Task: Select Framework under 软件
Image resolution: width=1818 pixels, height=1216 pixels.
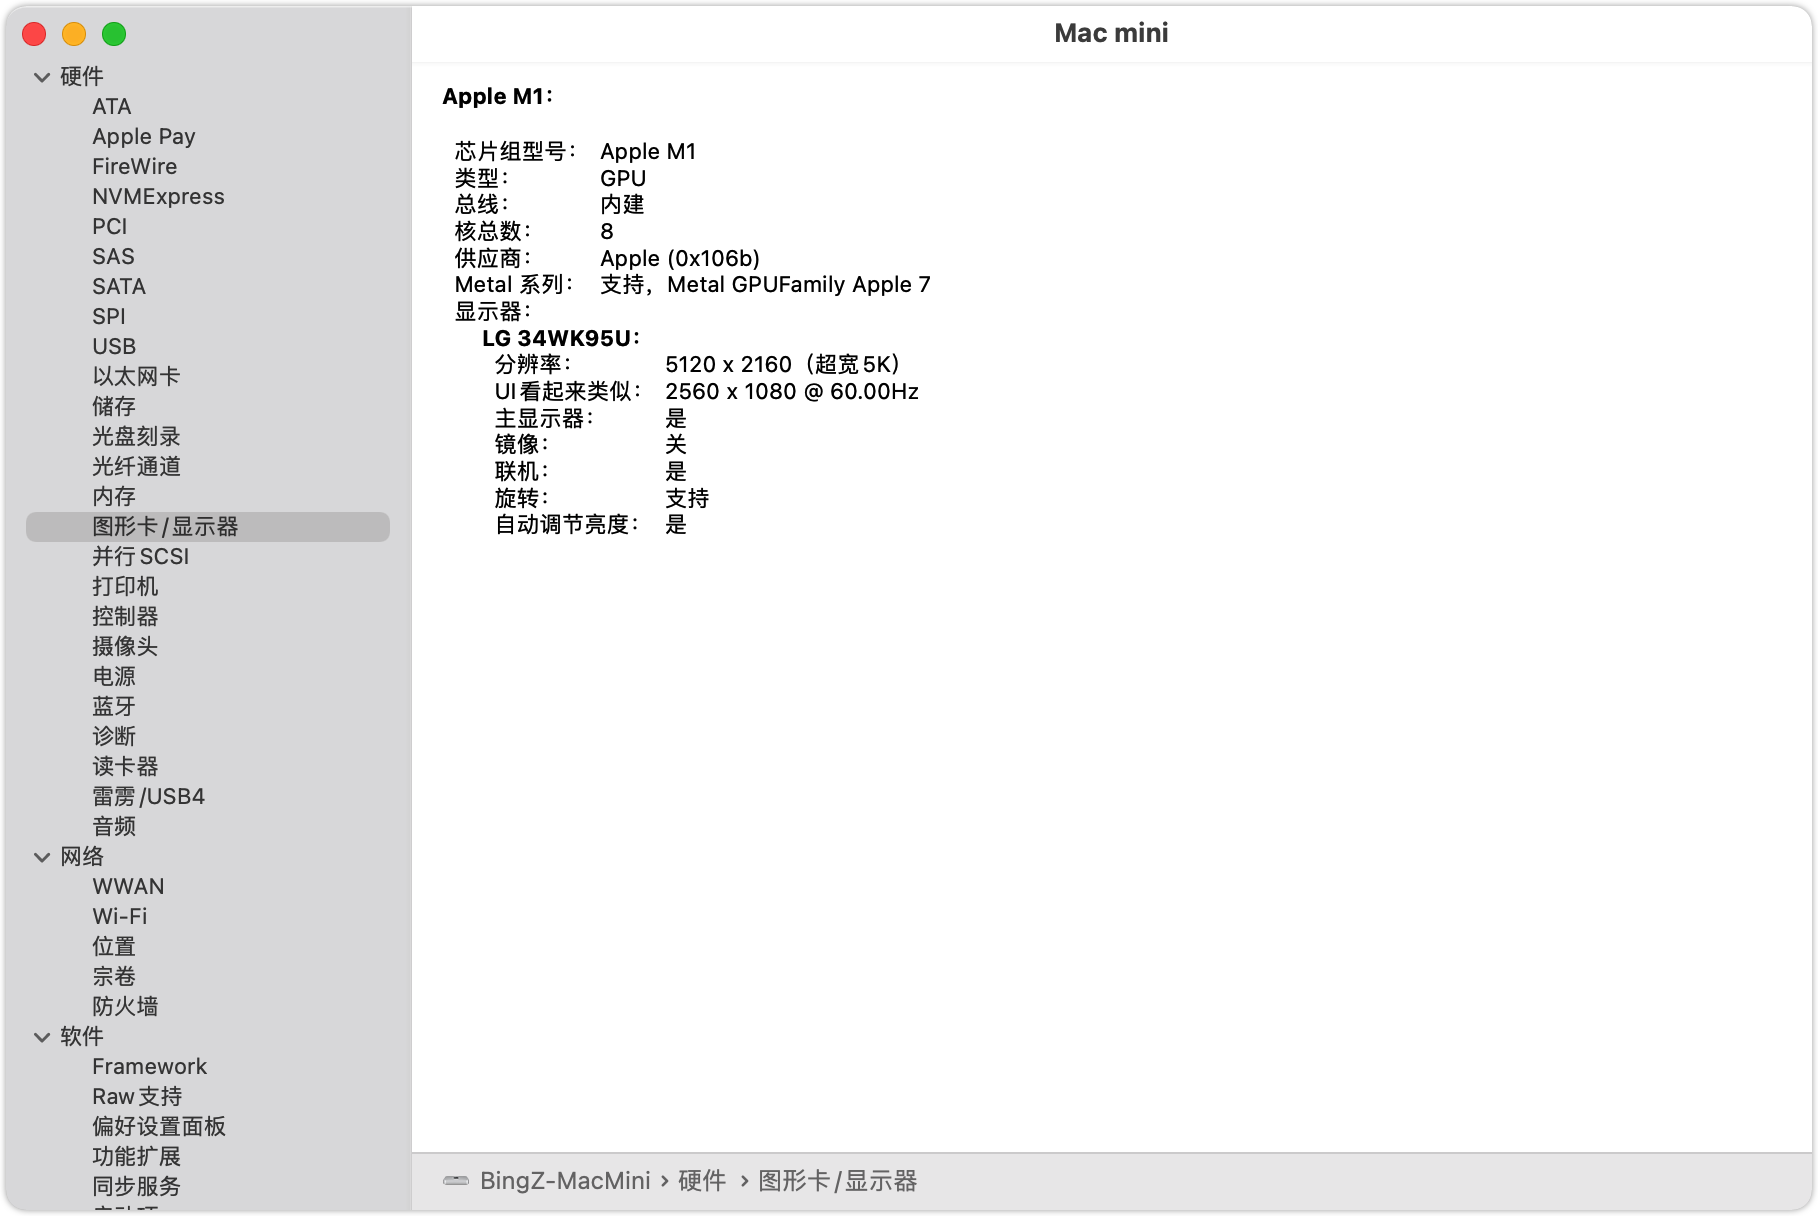Action: pos(150,1067)
